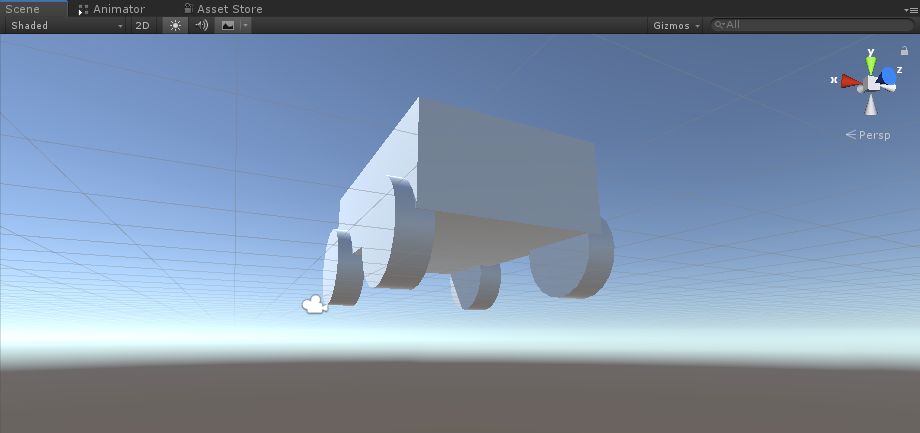Open the Gizmos dropdown
This screenshot has height=433, width=920.
(675, 25)
